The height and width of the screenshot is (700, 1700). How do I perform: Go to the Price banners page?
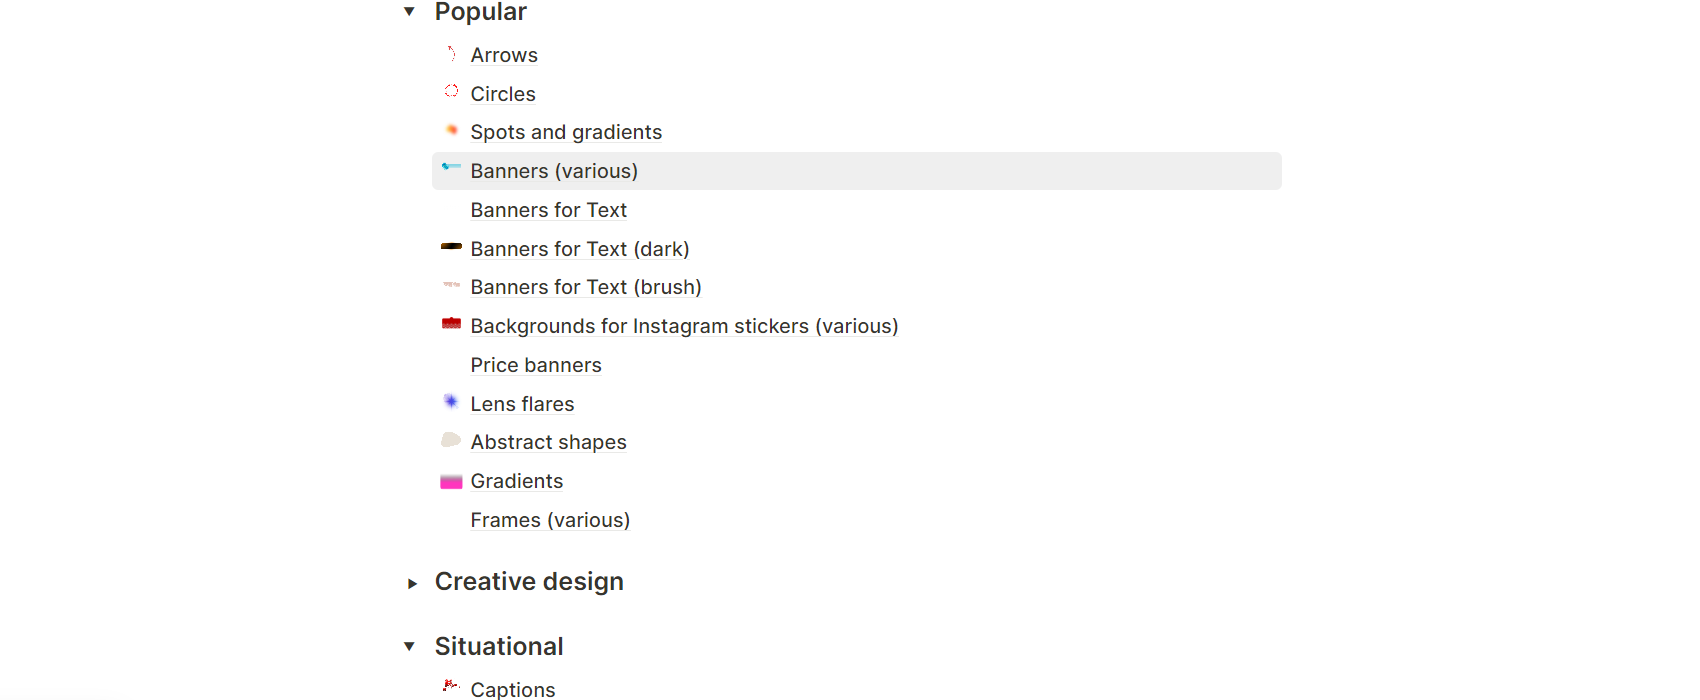[x=536, y=366]
